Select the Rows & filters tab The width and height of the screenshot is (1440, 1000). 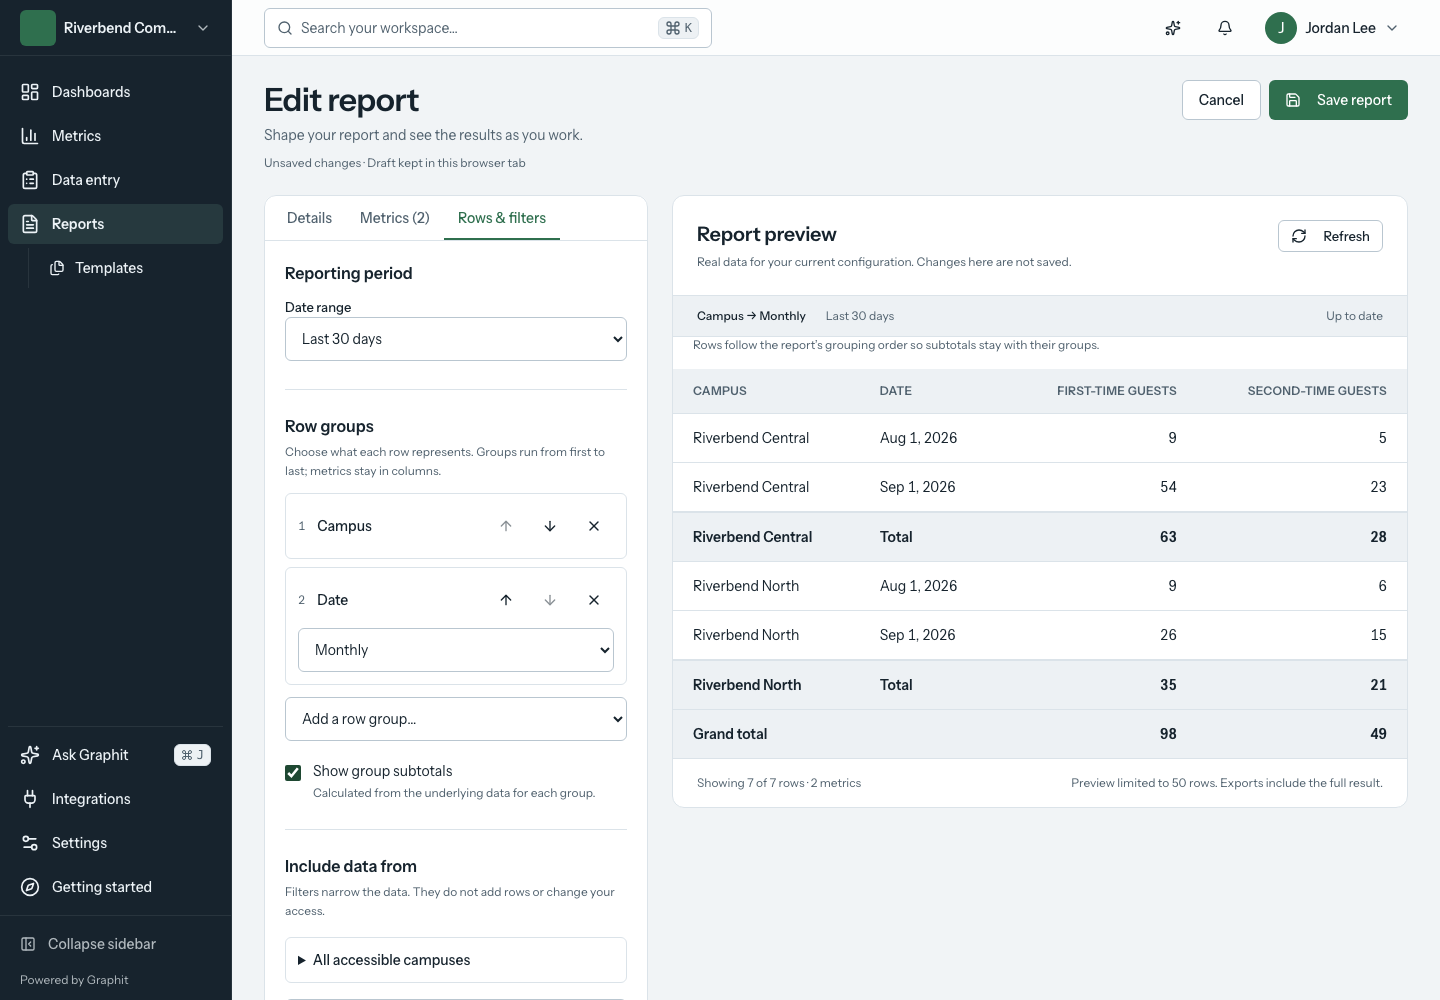tap(502, 218)
